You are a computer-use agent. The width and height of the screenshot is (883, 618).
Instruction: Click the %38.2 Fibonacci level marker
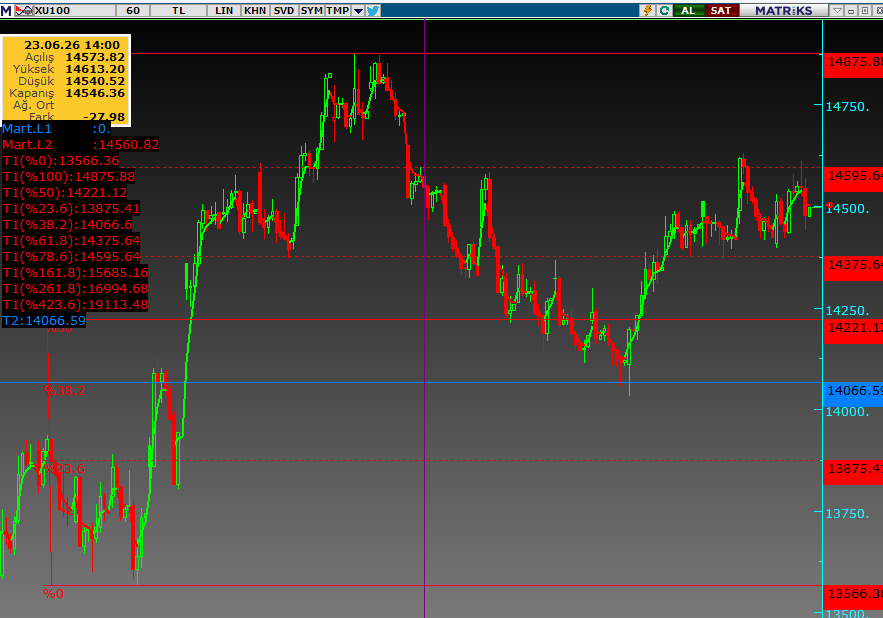coord(65,390)
